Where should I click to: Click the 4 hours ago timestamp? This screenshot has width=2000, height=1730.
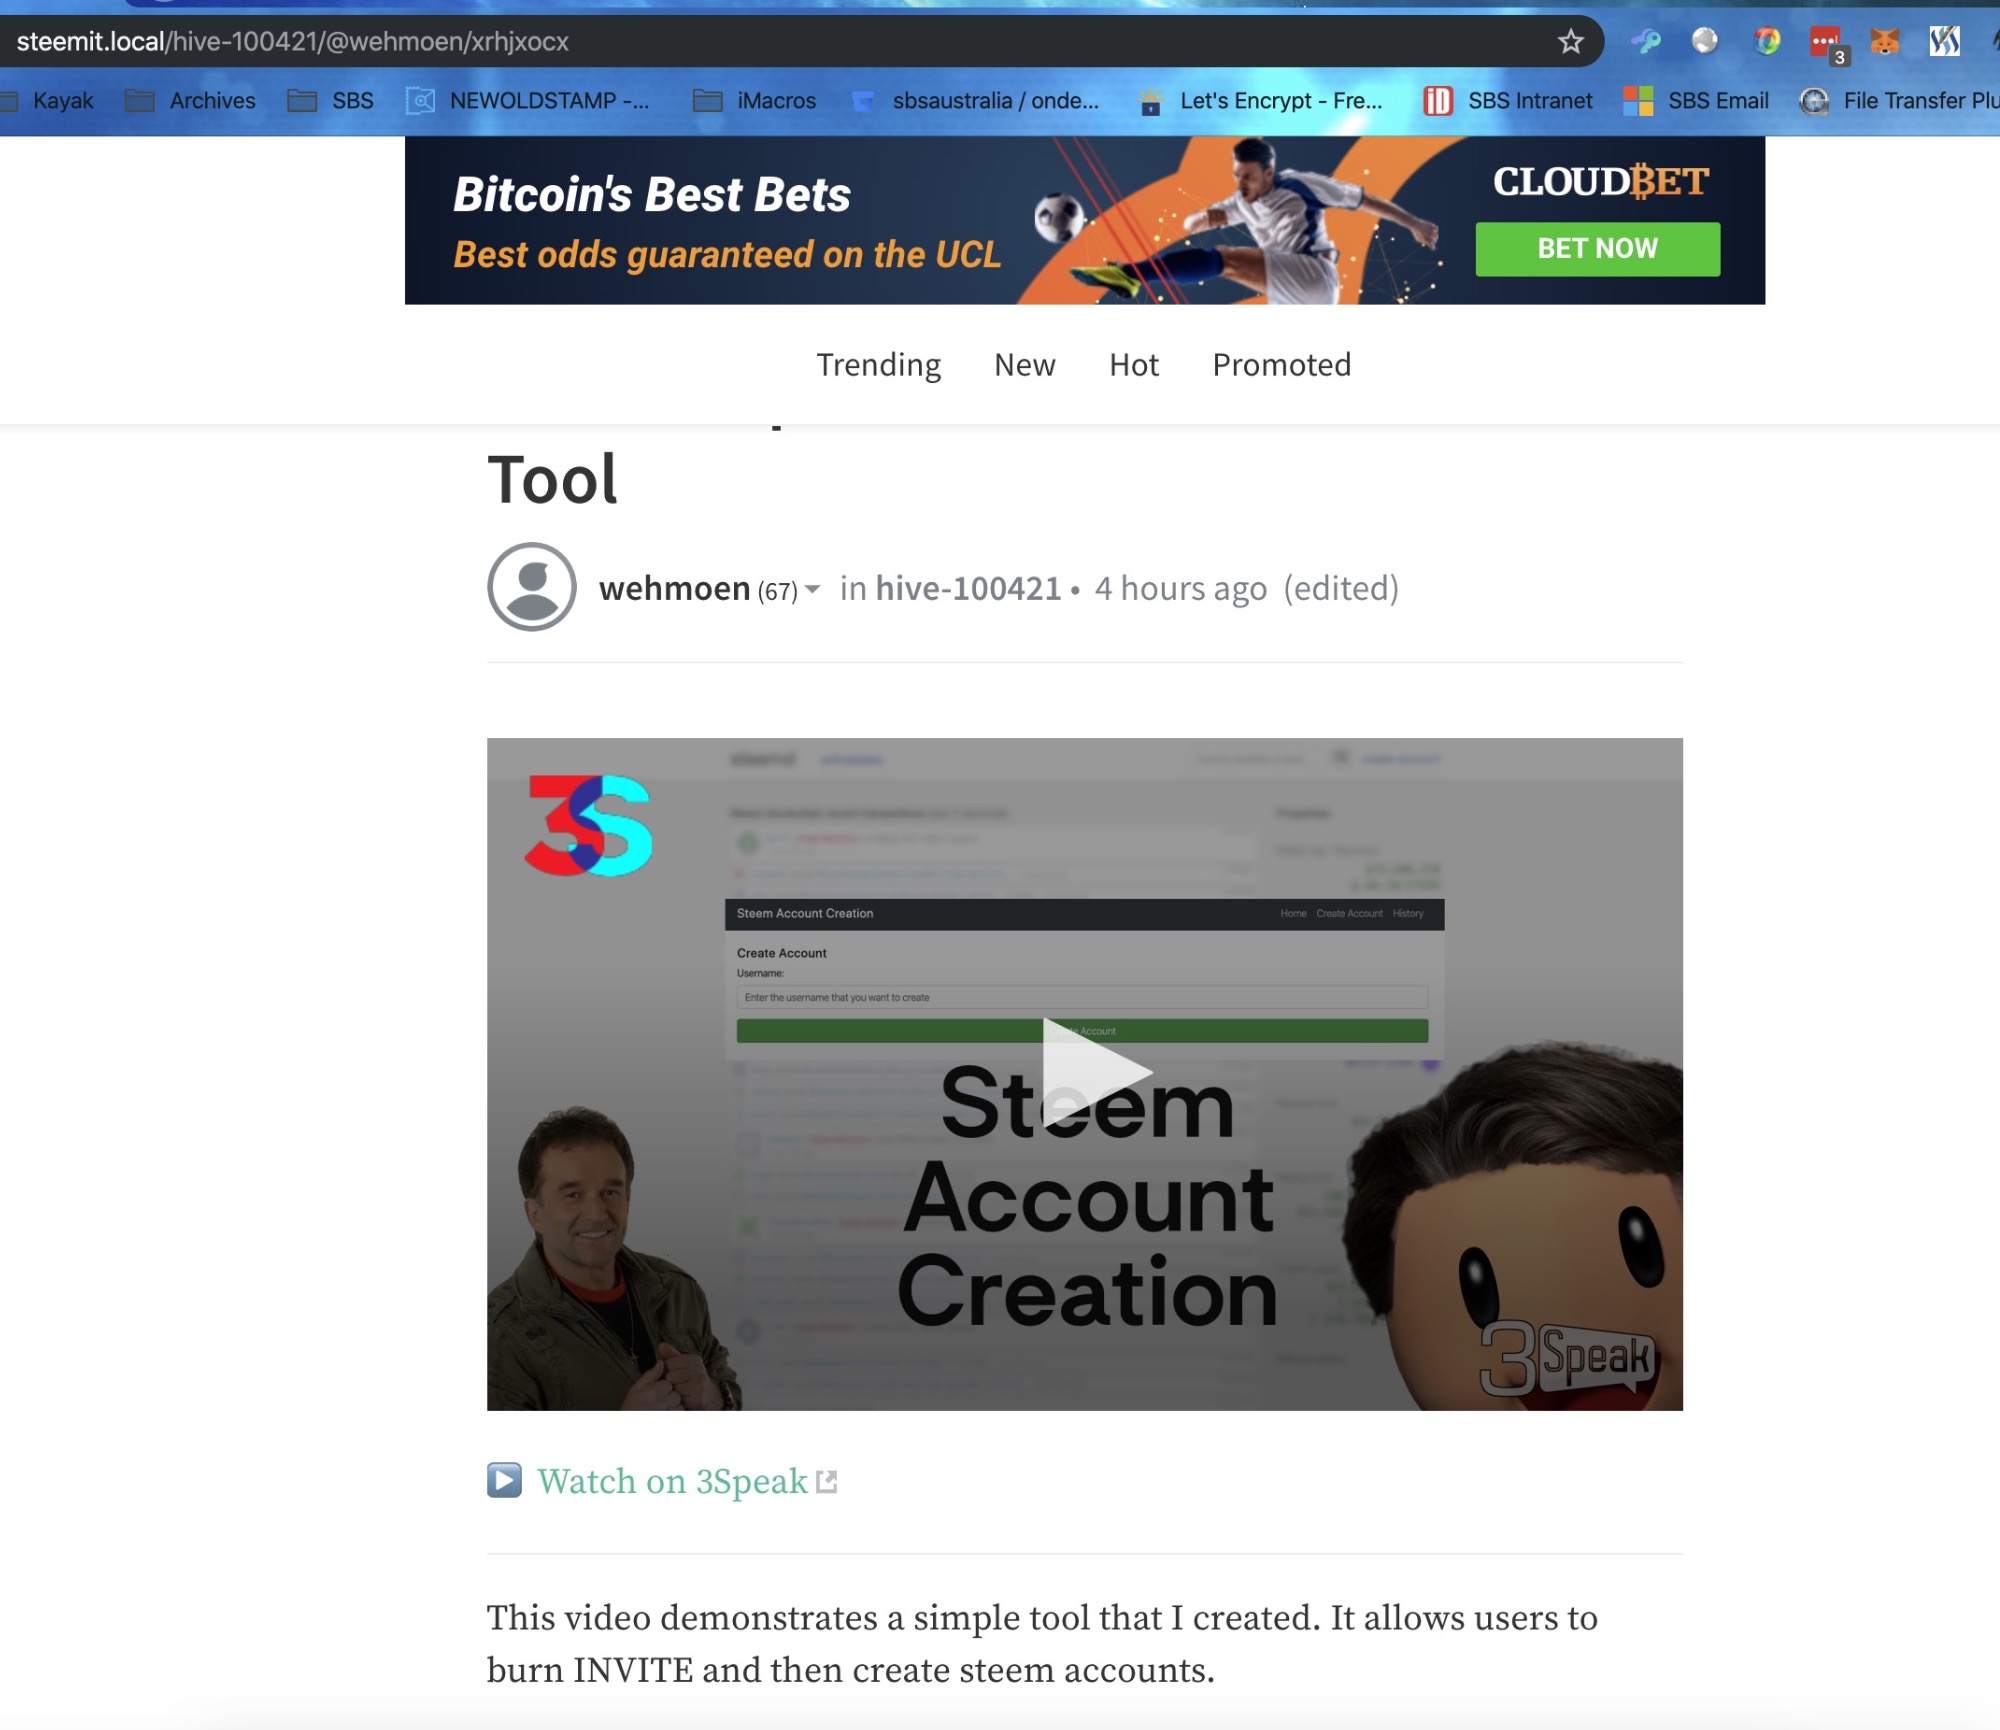tap(1180, 589)
